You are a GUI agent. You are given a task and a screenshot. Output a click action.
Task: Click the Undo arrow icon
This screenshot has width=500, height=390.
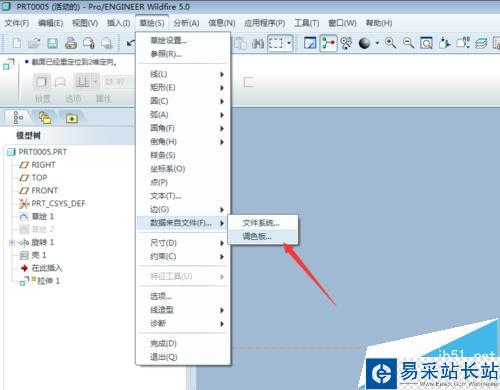tap(131, 43)
